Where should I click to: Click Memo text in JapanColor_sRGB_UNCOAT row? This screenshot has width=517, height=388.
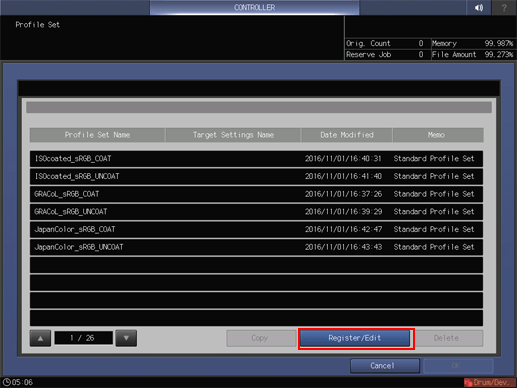pyautogui.click(x=434, y=247)
